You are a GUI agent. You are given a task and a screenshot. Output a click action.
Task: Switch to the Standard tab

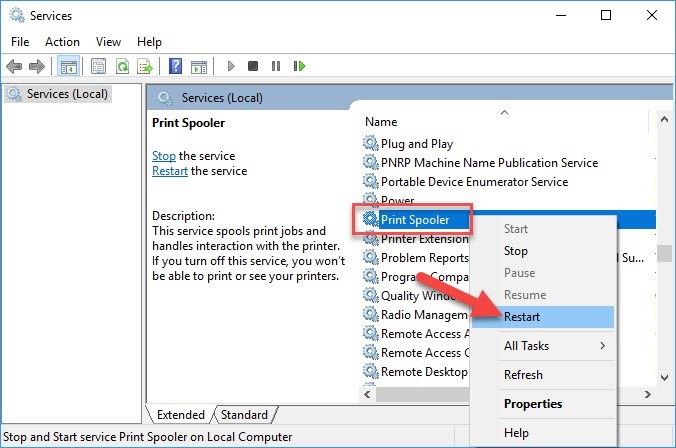(244, 415)
